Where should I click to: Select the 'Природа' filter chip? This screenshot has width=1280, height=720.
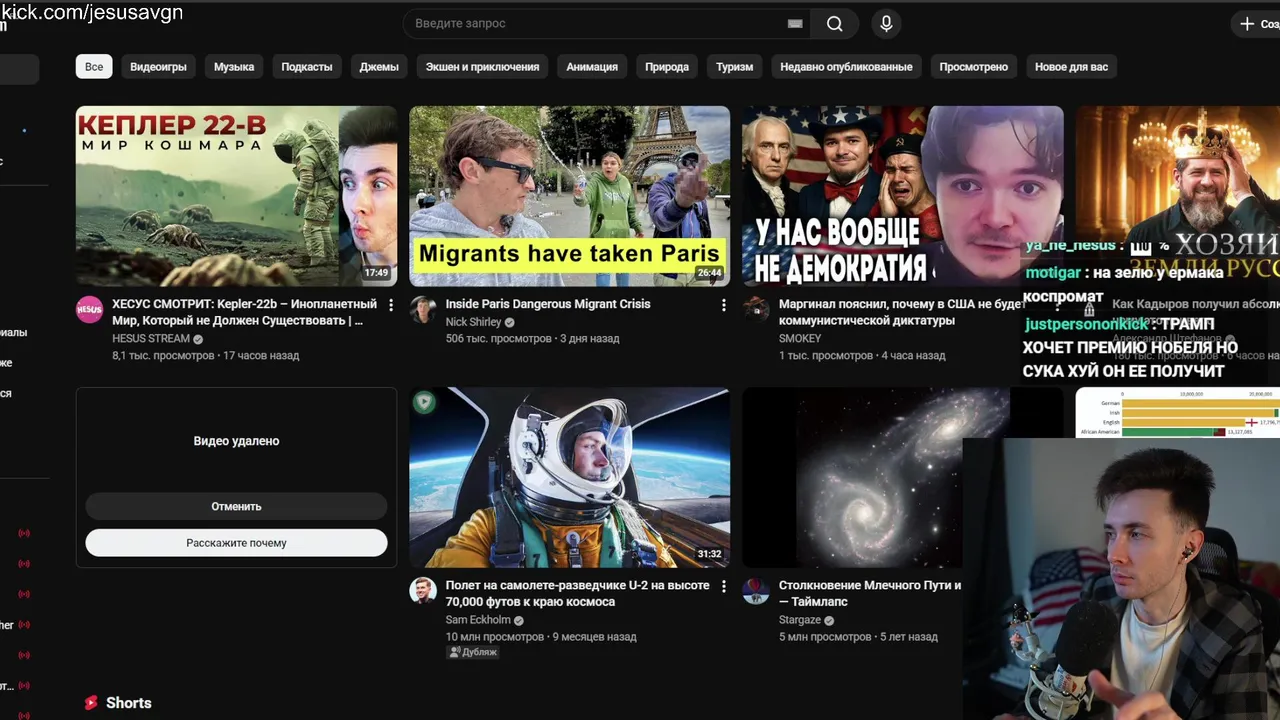[x=667, y=67]
